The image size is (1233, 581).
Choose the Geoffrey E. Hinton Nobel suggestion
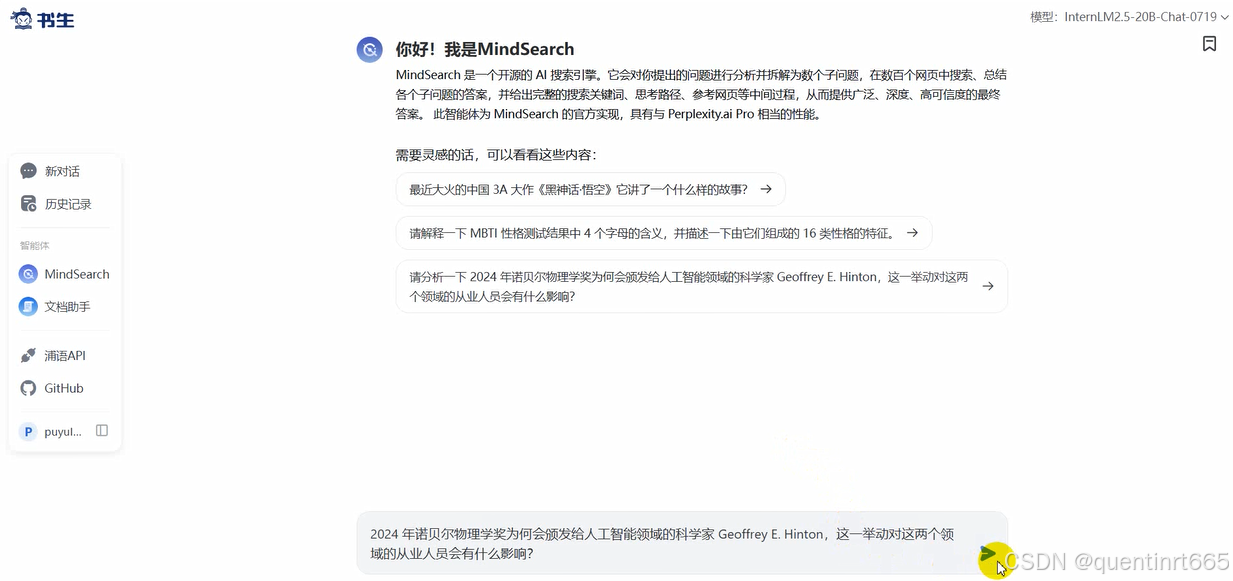pyautogui.click(x=701, y=287)
